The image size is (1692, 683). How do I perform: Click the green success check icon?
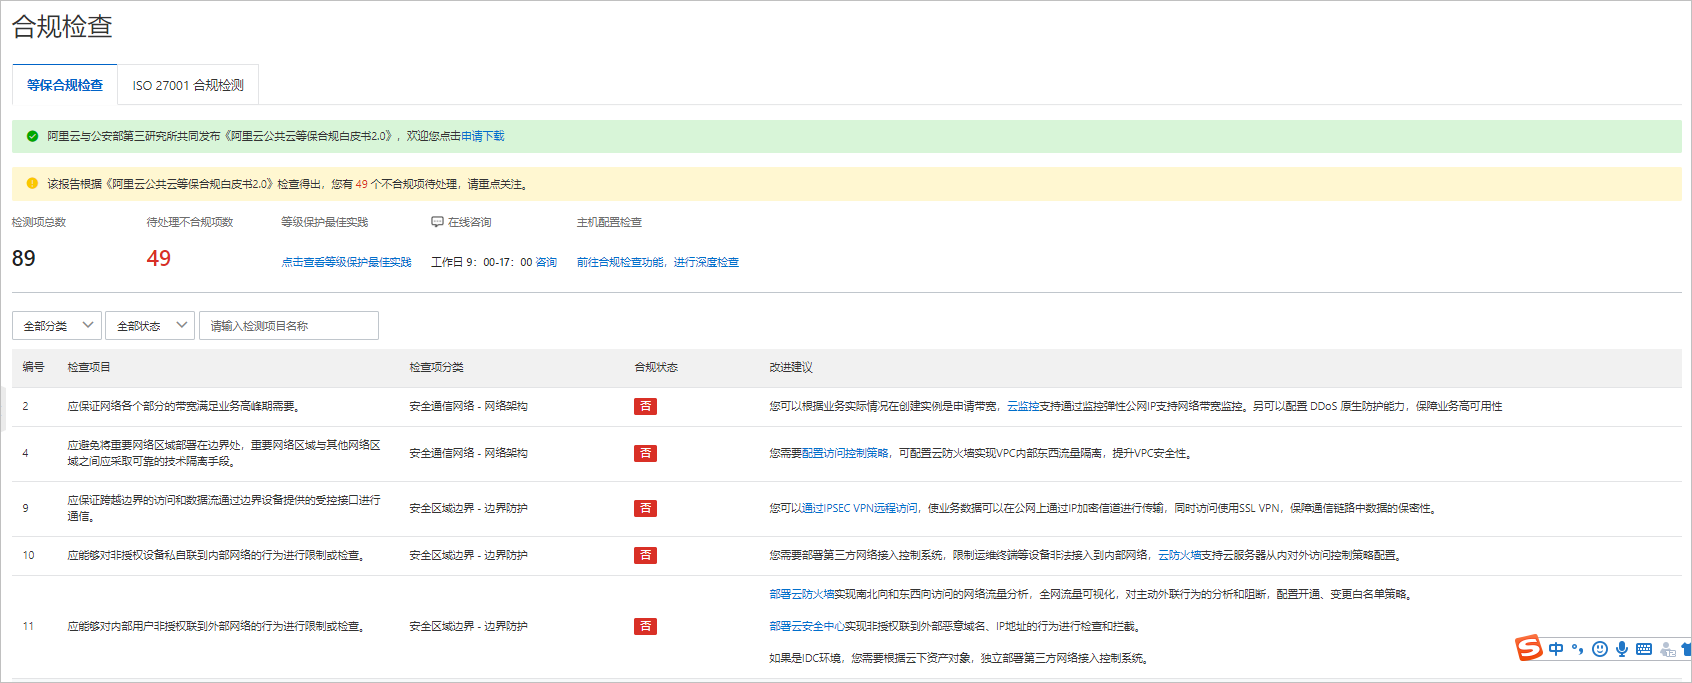(32, 136)
